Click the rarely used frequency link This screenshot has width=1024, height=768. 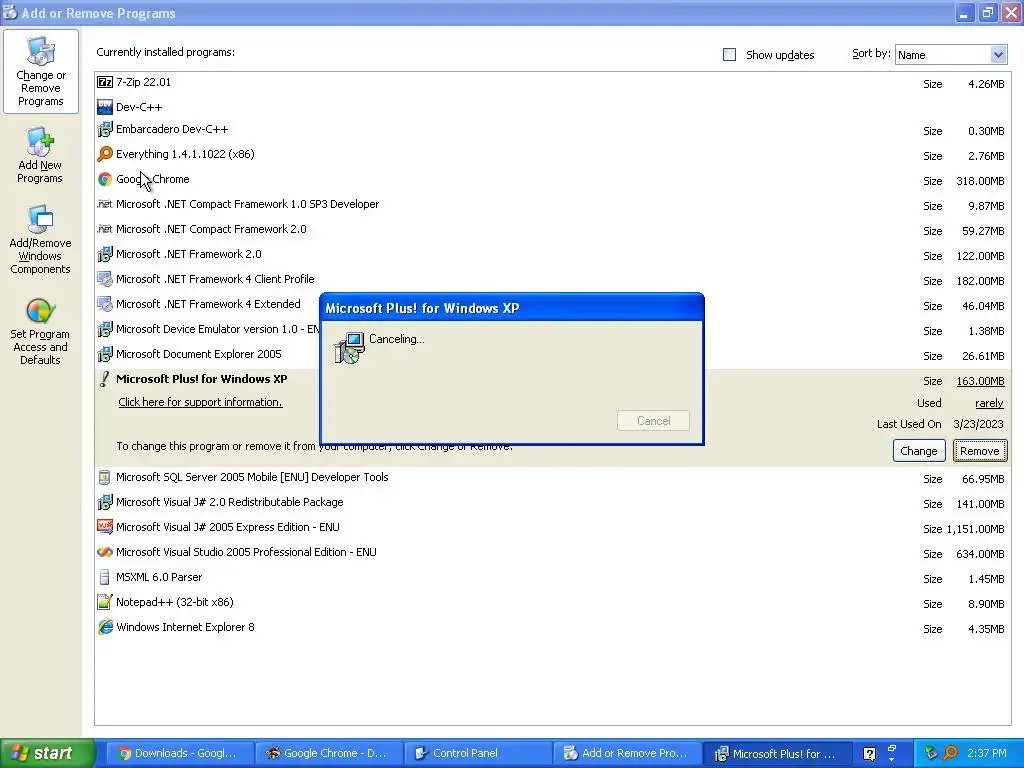[989, 403]
